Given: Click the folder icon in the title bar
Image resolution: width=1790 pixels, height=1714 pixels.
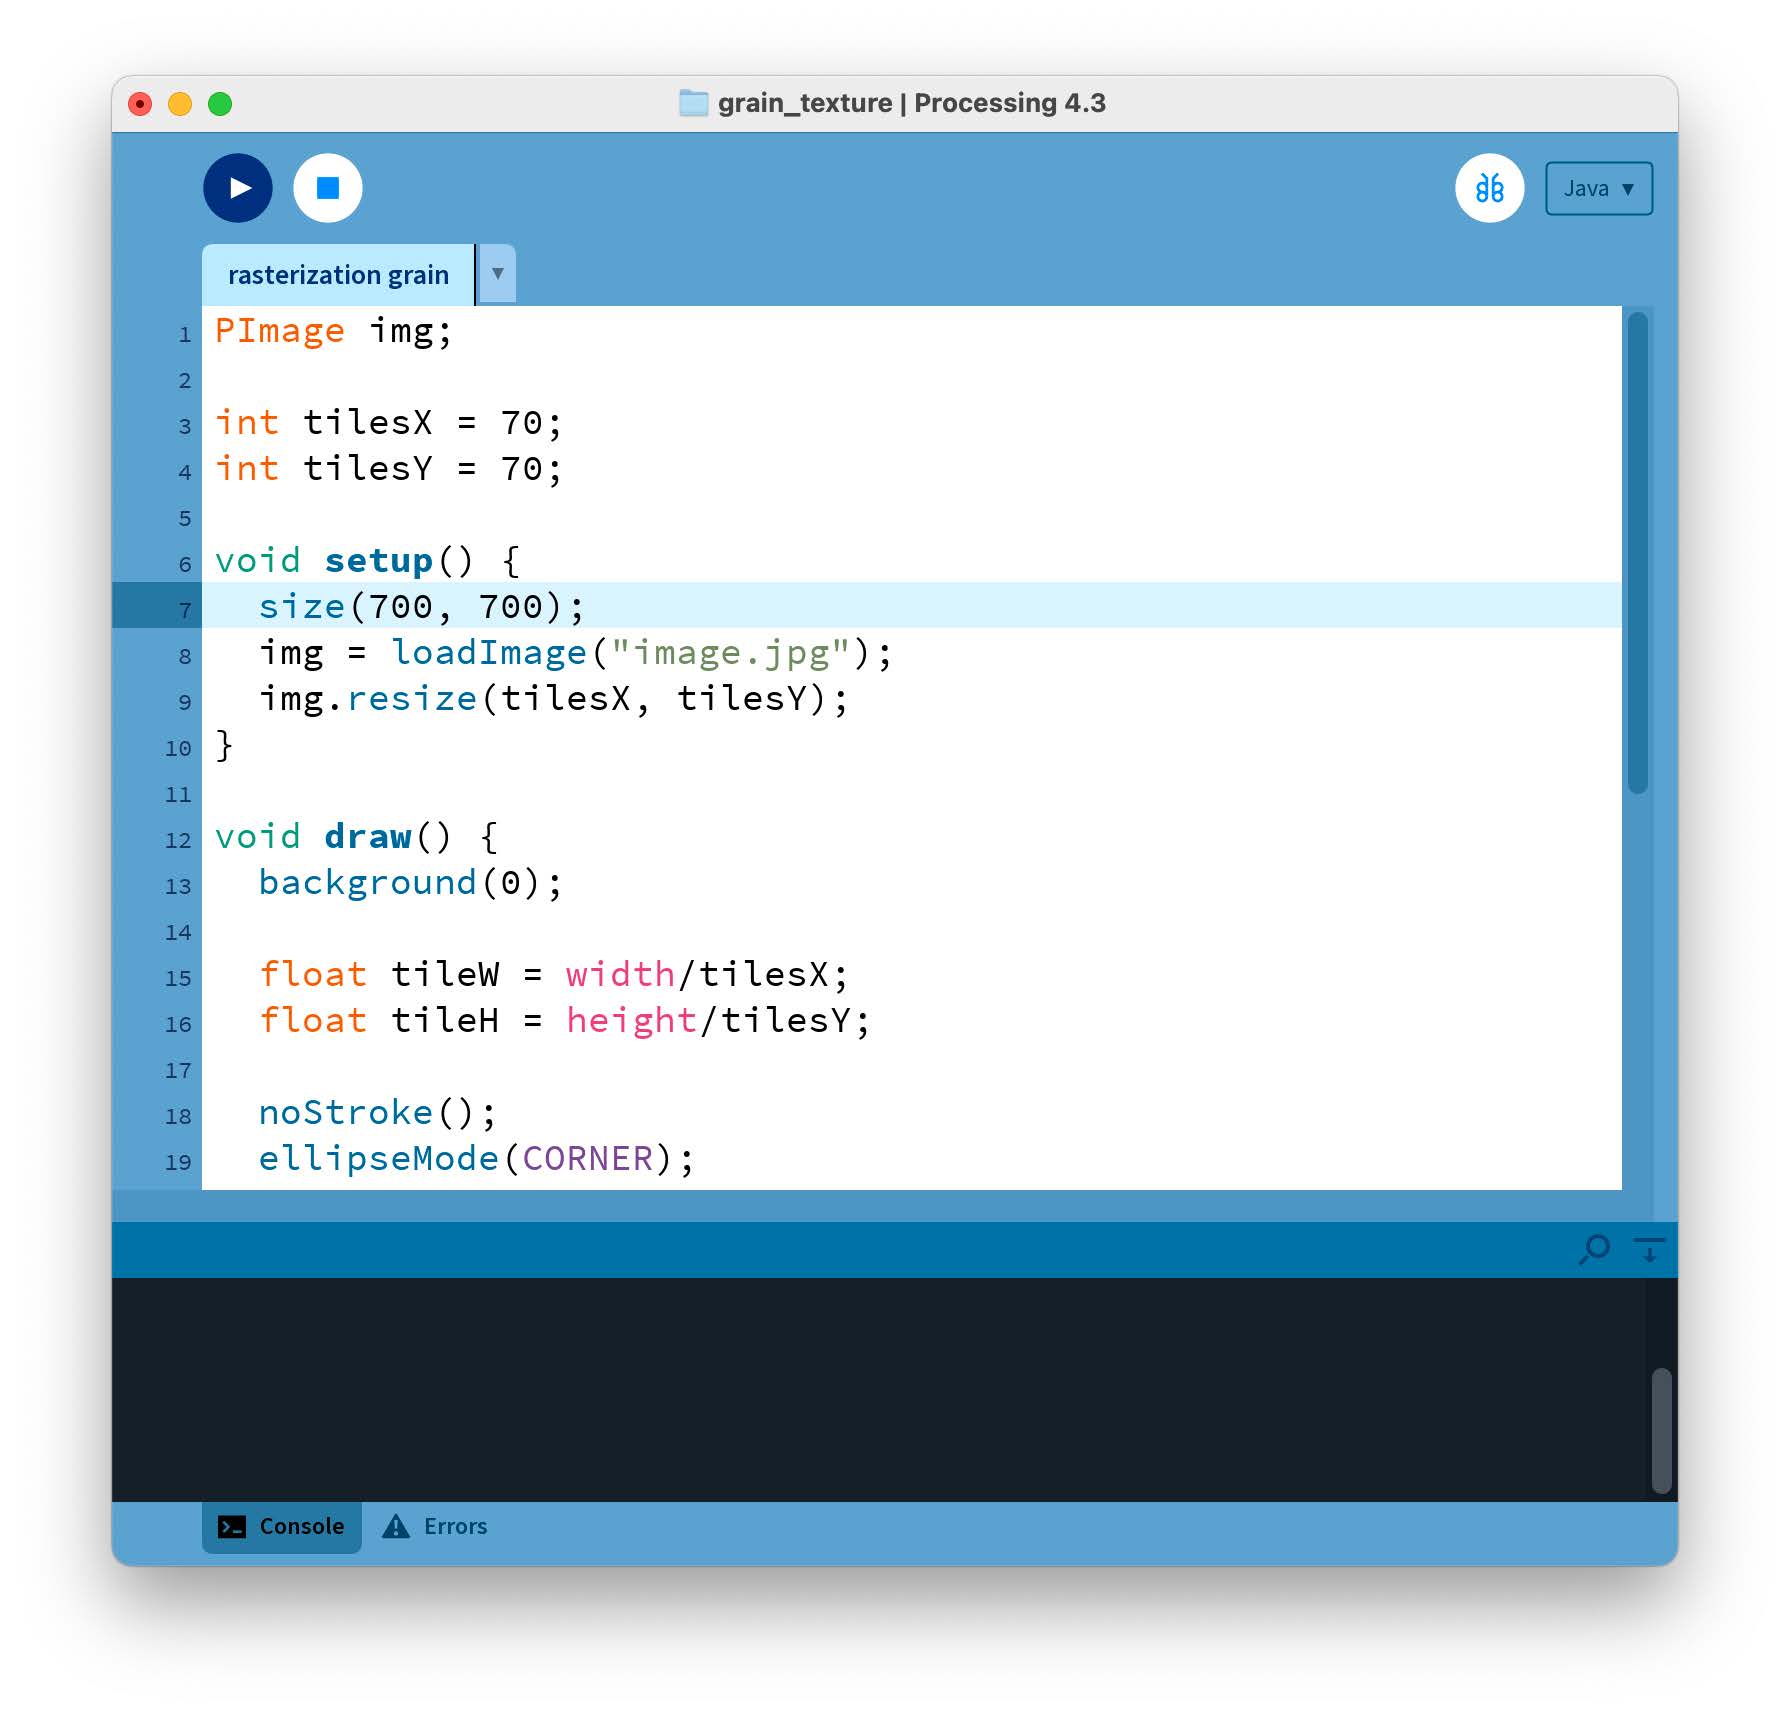Looking at the screenshot, I should [692, 102].
